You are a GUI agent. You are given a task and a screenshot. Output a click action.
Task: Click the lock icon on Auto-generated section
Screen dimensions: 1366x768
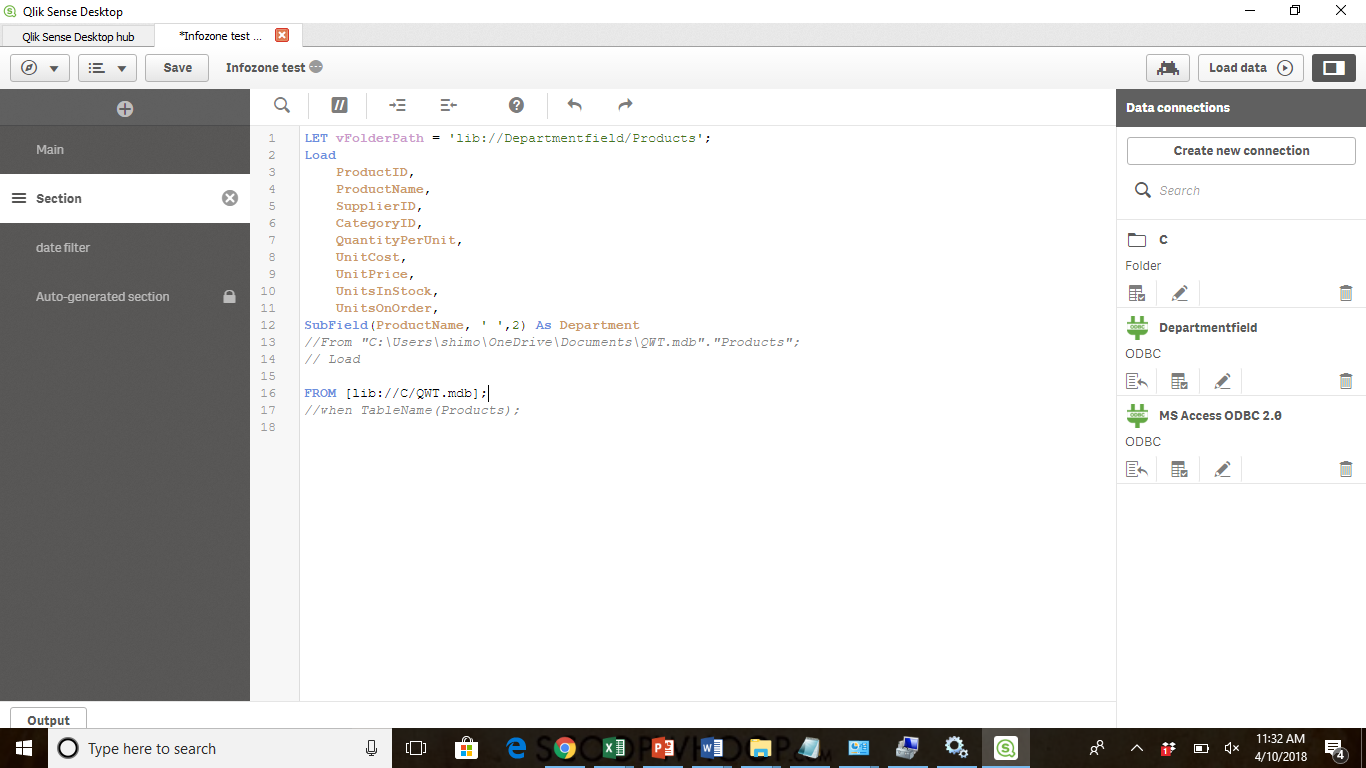[229, 297]
